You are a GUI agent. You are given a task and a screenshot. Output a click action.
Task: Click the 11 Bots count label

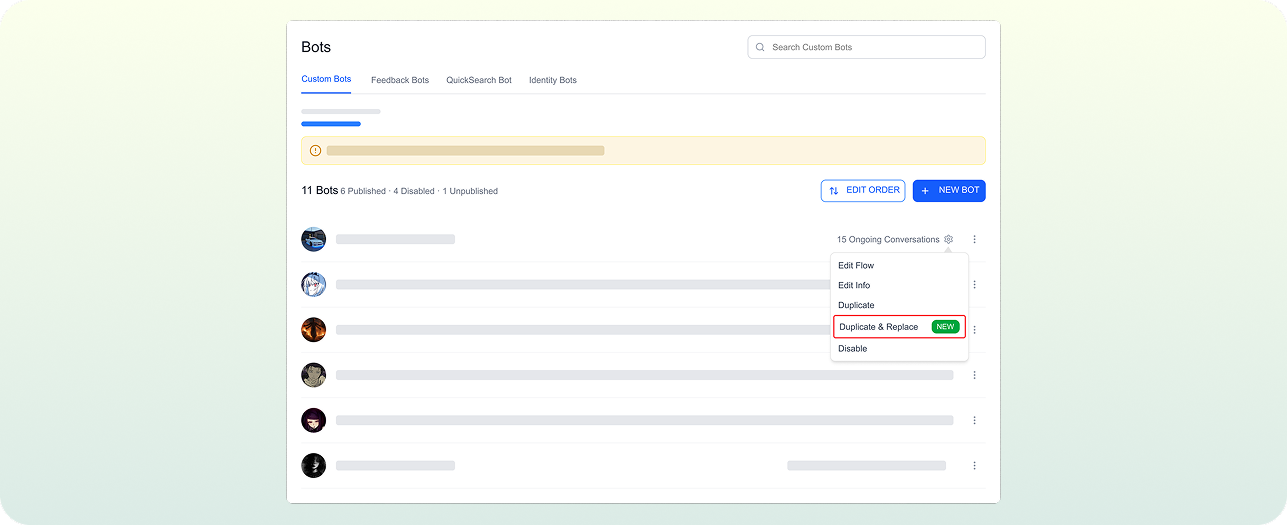tap(320, 190)
